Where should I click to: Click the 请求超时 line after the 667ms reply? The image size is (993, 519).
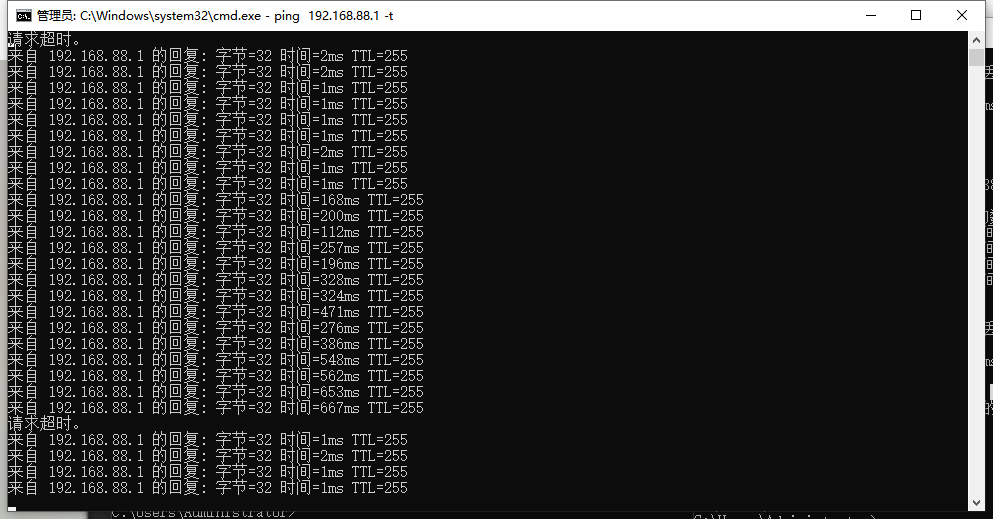coord(44,424)
